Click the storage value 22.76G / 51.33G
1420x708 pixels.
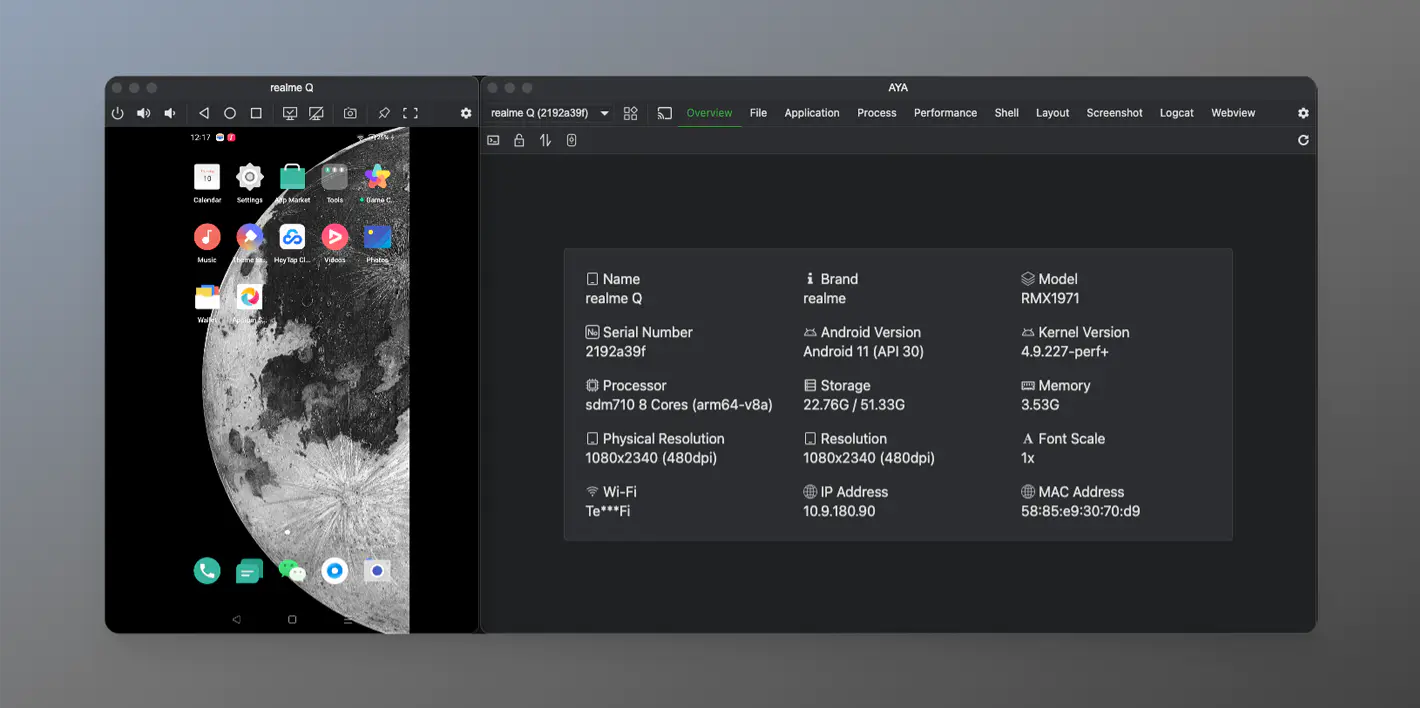coord(854,404)
